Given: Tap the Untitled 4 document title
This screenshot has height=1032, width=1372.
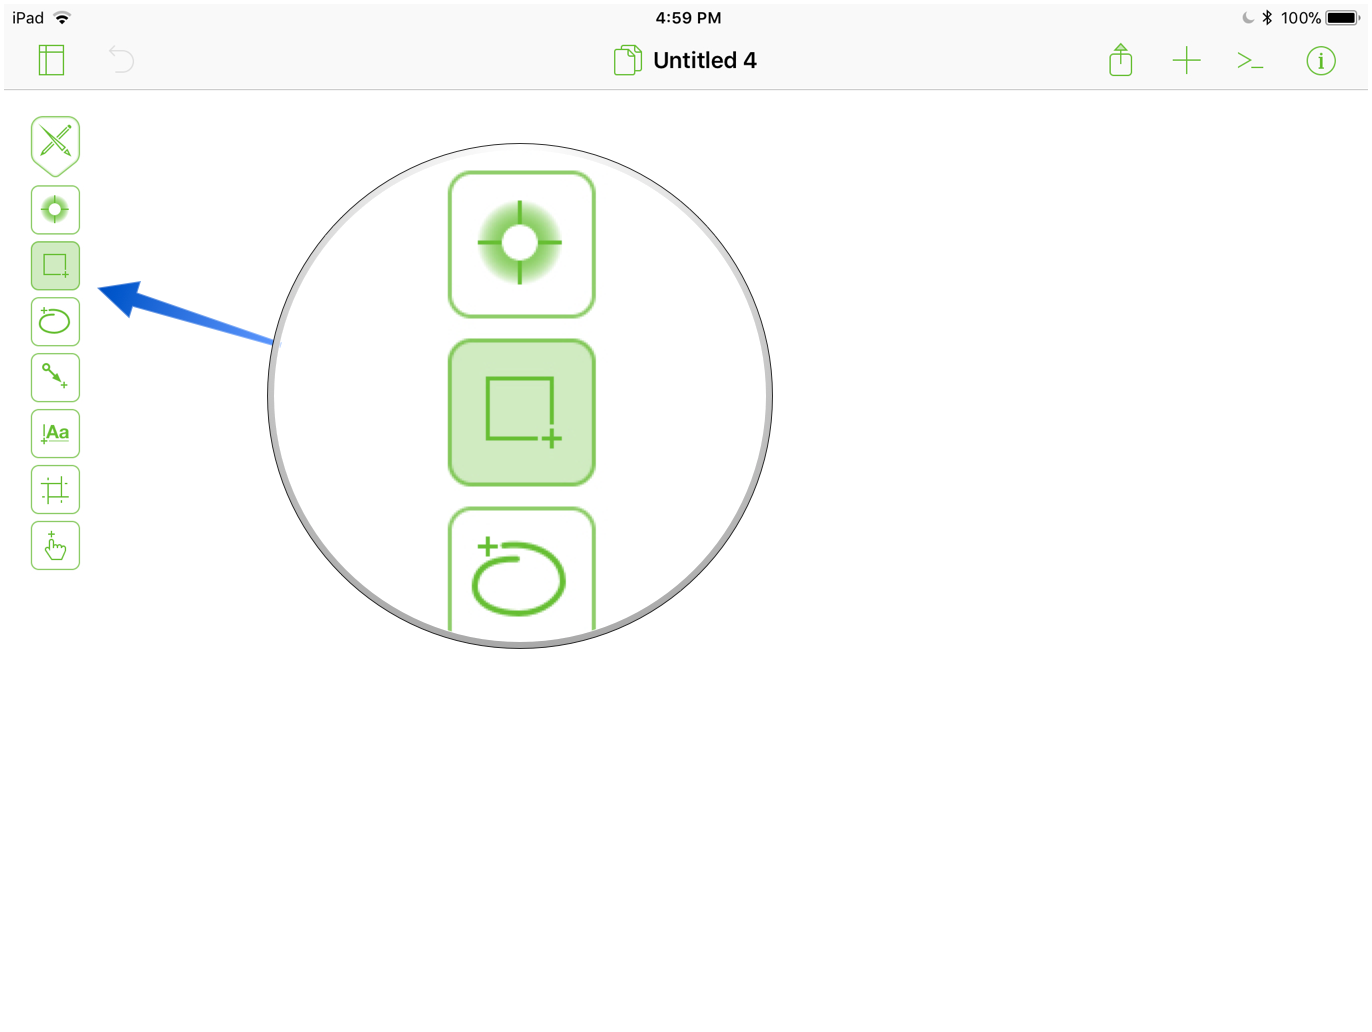Looking at the screenshot, I should (x=704, y=61).
